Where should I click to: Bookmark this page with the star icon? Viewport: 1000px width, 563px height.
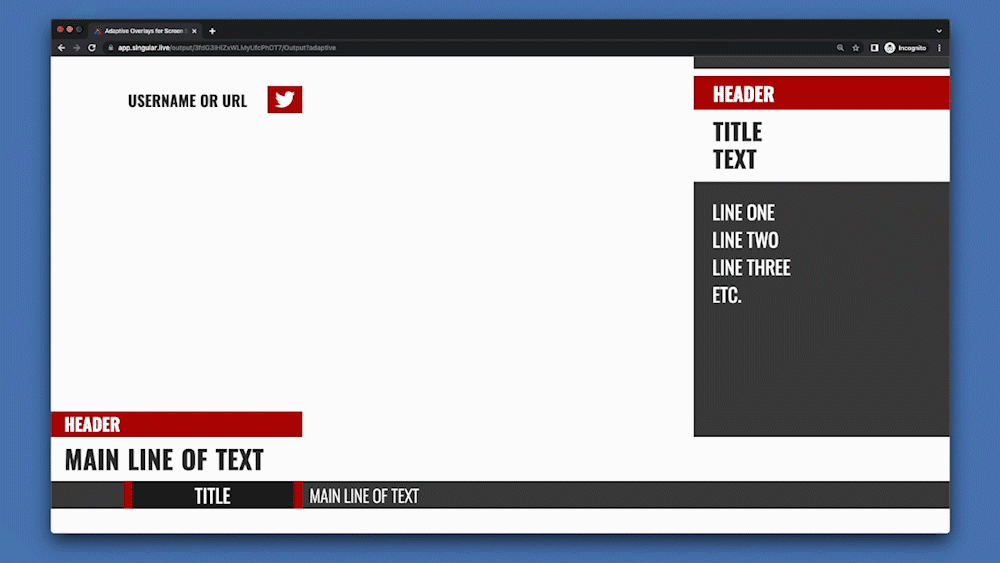click(x=856, y=48)
